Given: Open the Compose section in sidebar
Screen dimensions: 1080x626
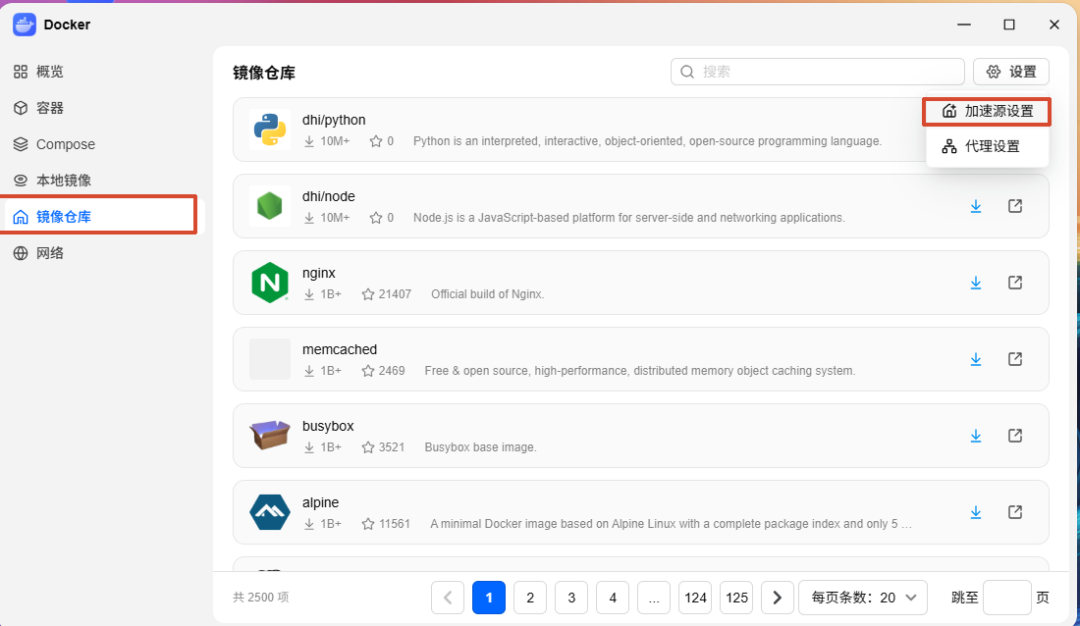Looking at the screenshot, I should click(54, 144).
